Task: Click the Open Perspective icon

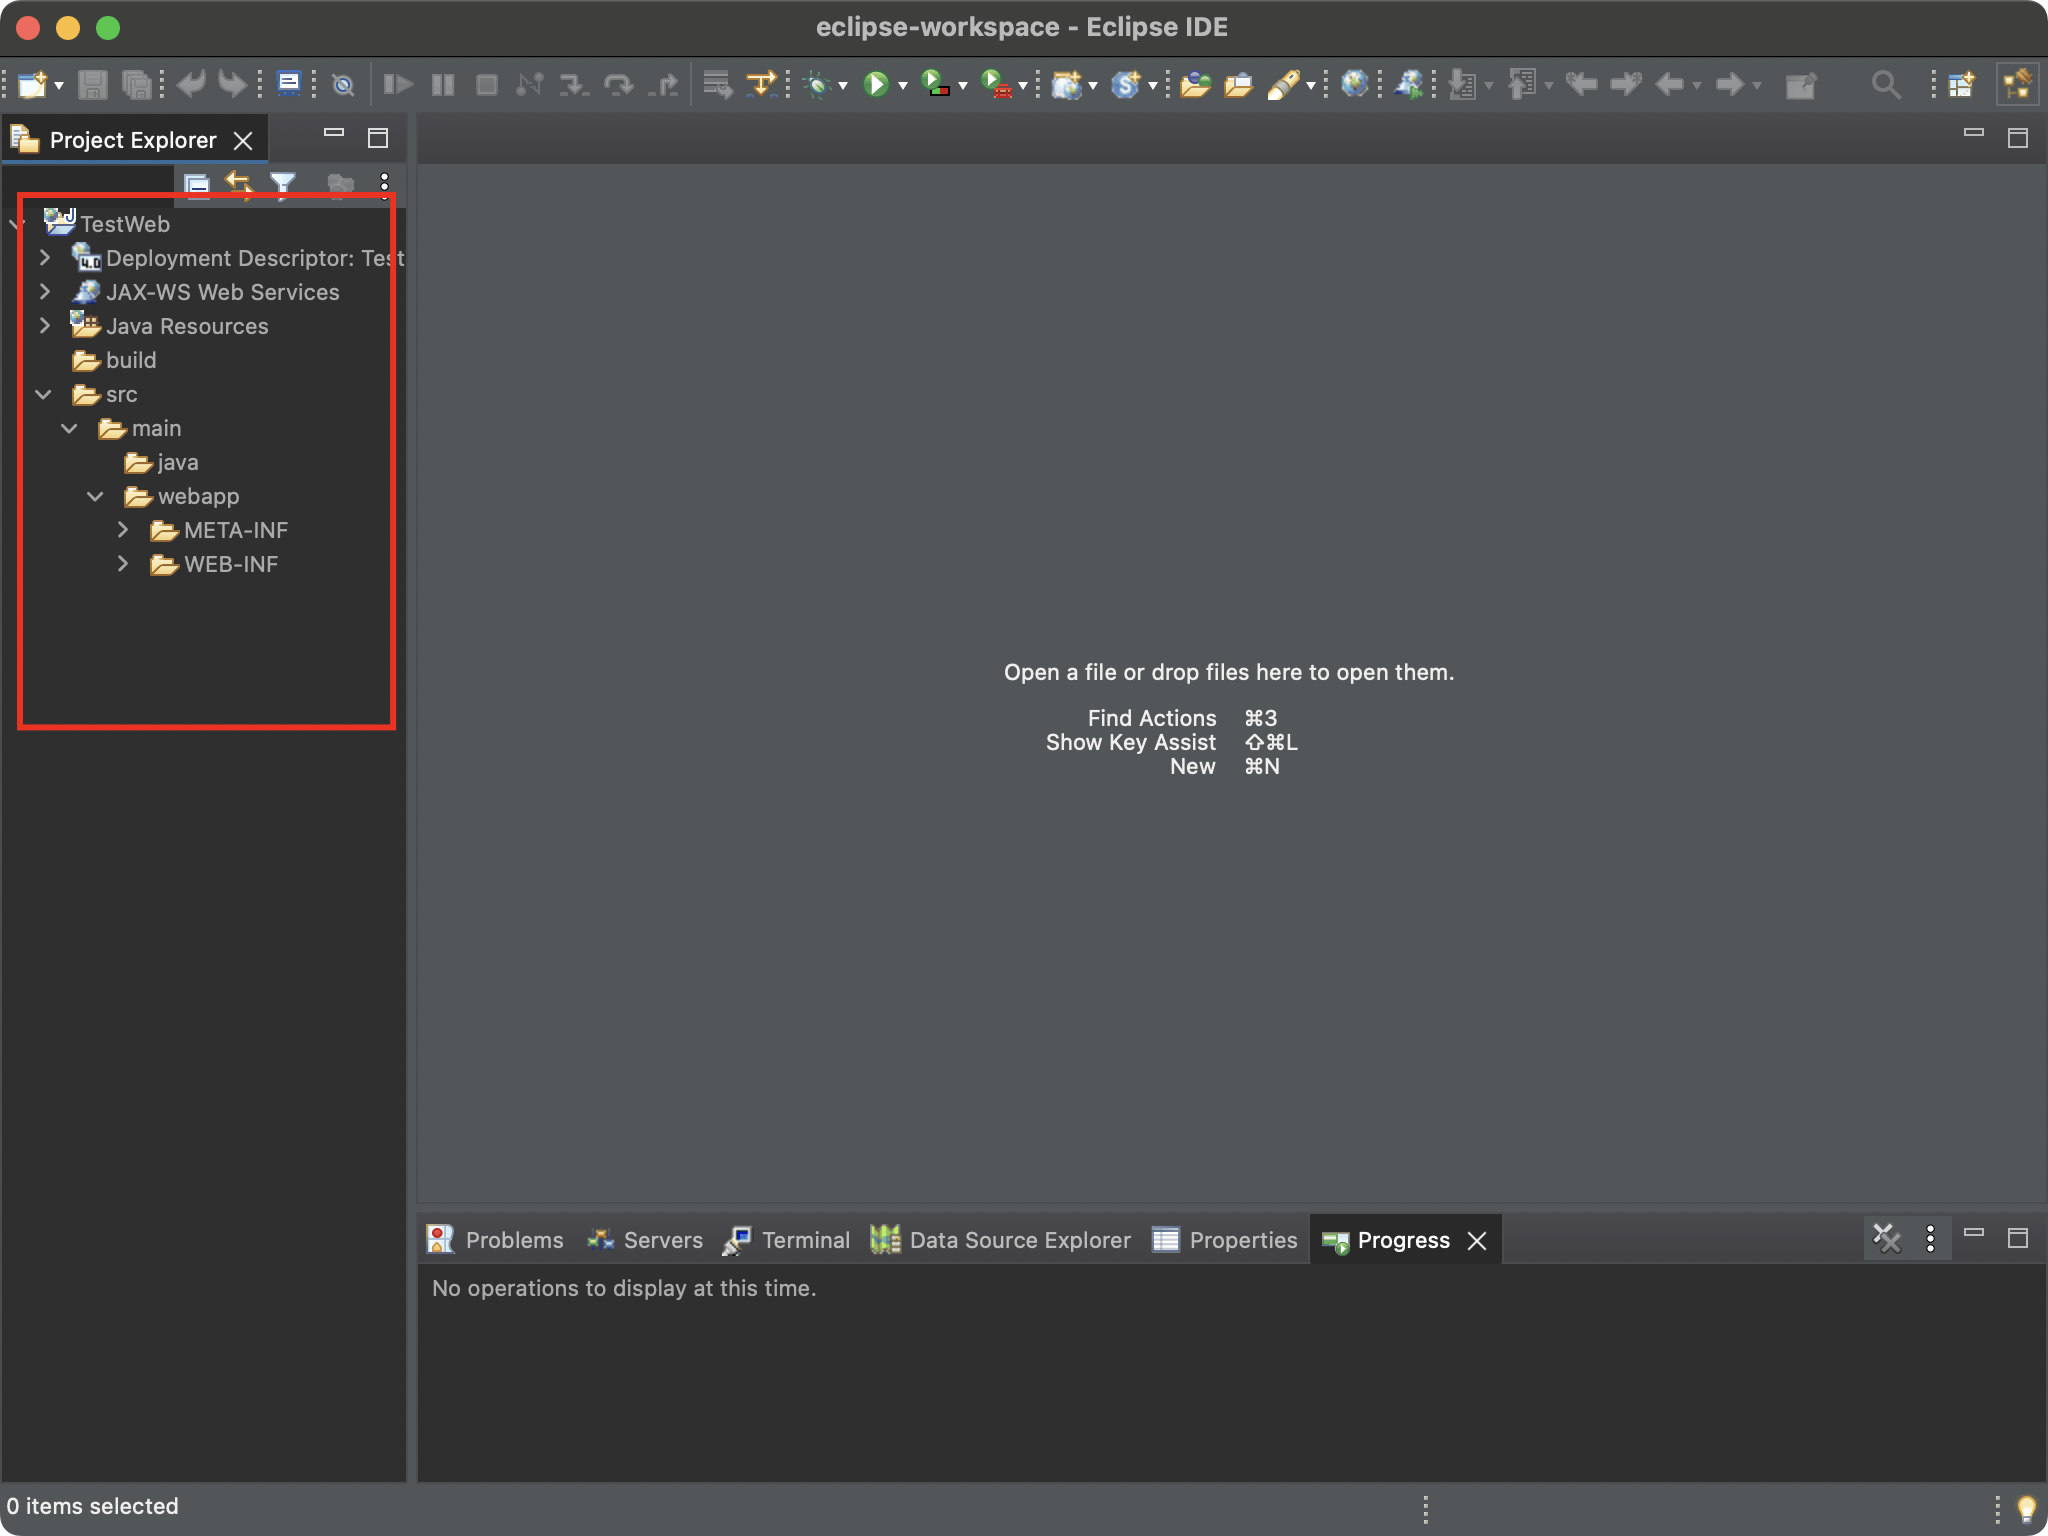Action: (1961, 85)
